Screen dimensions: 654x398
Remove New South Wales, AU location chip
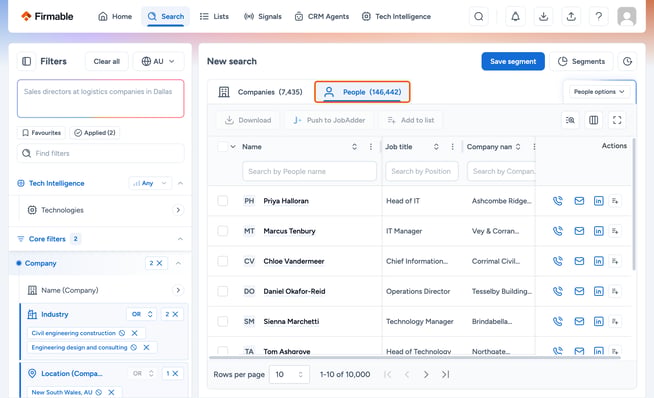[x=111, y=392]
